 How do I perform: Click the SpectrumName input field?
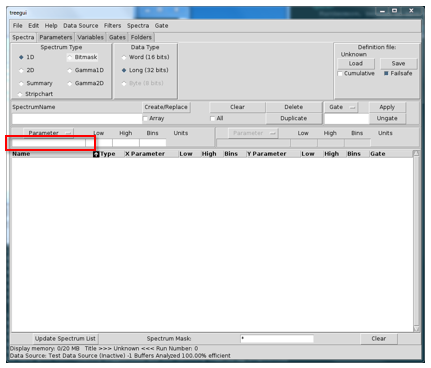[x=77, y=119]
